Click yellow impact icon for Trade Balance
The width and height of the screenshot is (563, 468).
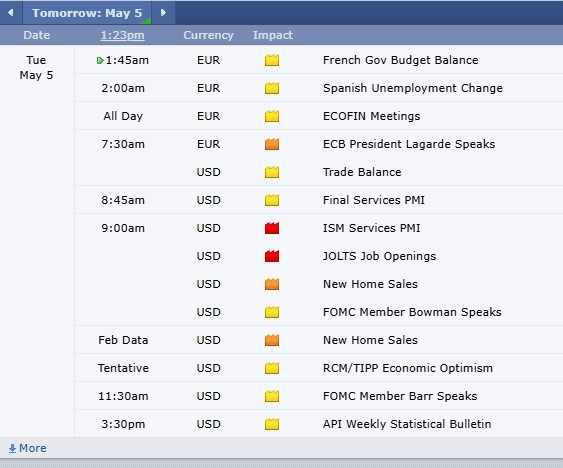272,172
